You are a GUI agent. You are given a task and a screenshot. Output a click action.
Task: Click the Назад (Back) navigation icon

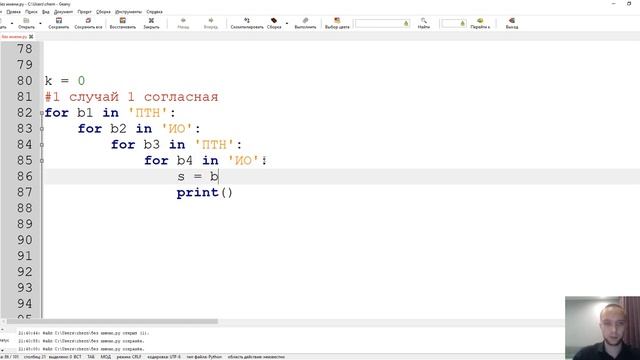tap(183, 23)
